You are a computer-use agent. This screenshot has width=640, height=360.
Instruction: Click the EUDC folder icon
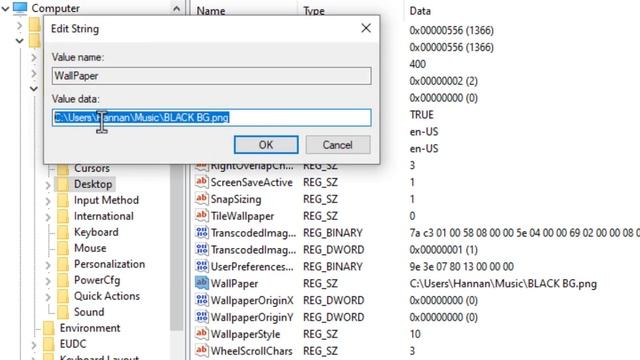pos(49,344)
